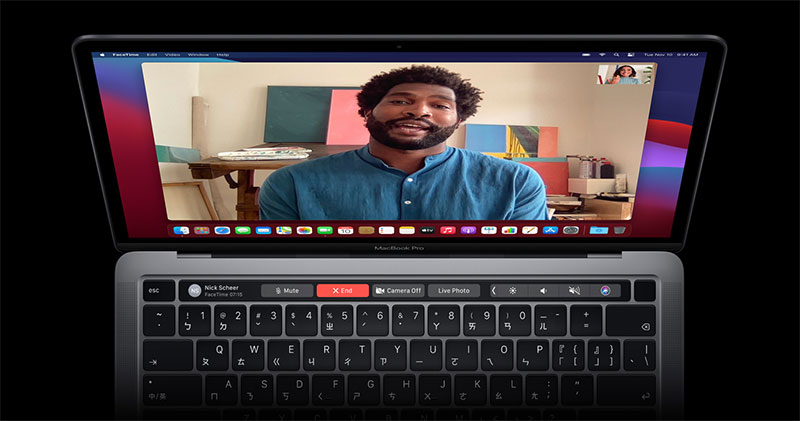Click the esc key
Screen dimensions: 800x421
coord(159,290)
